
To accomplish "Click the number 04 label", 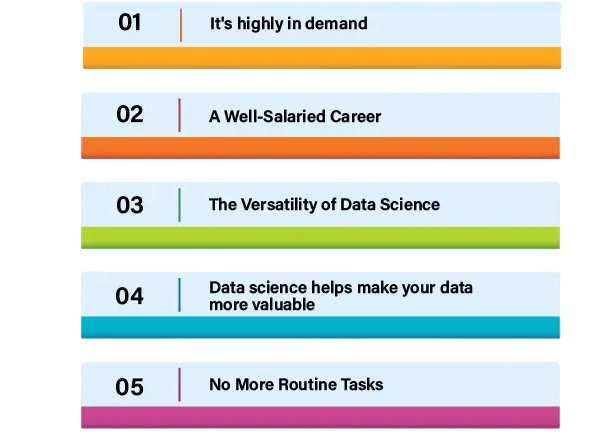I will (x=130, y=296).
